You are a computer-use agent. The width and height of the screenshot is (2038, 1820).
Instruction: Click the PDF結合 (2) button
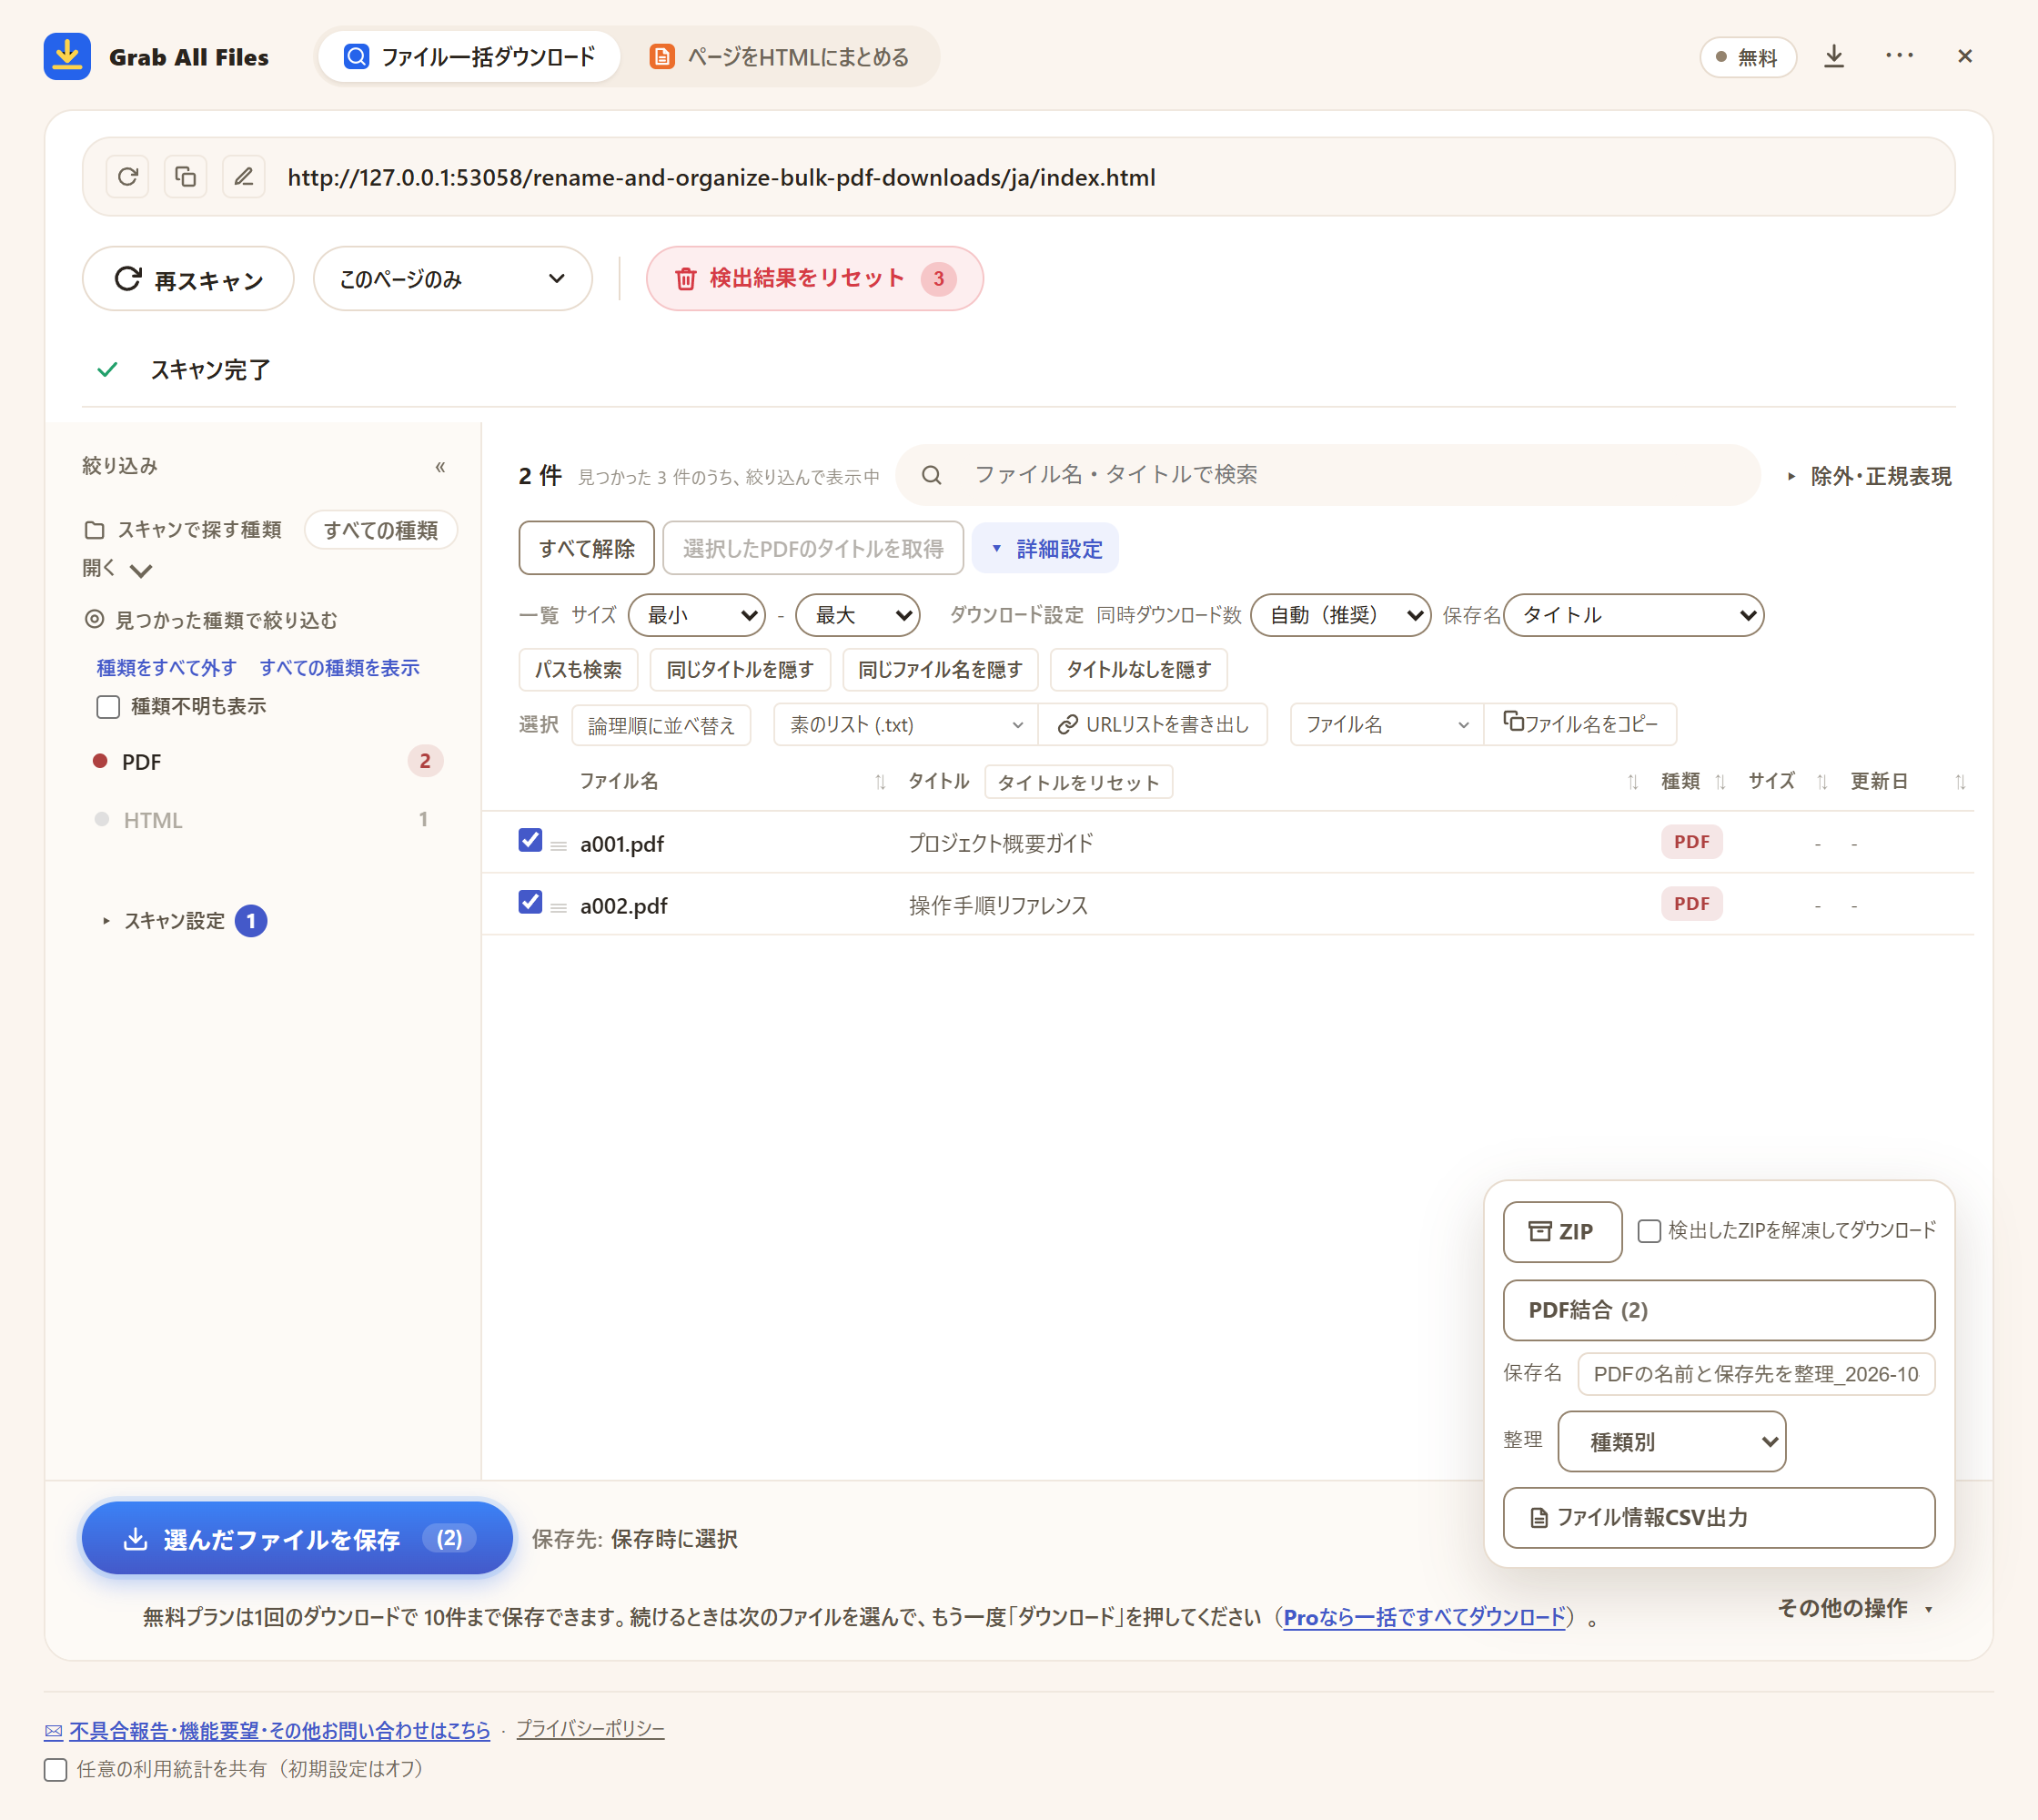(x=1718, y=1310)
